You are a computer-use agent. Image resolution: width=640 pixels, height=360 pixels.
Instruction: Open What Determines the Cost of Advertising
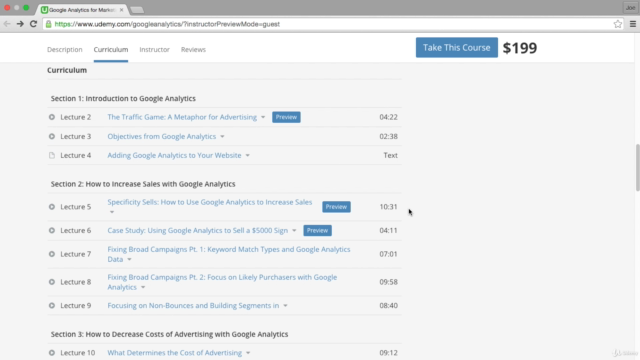click(x=175, y=353)
